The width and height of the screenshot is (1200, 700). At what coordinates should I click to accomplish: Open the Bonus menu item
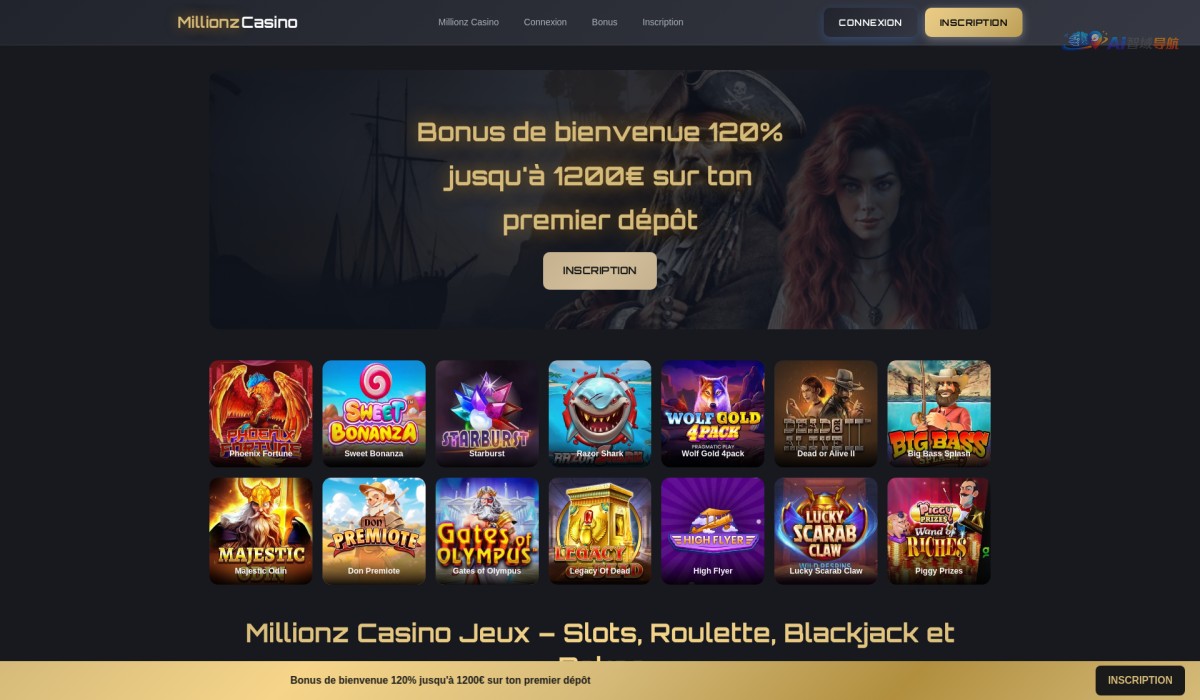604,22
